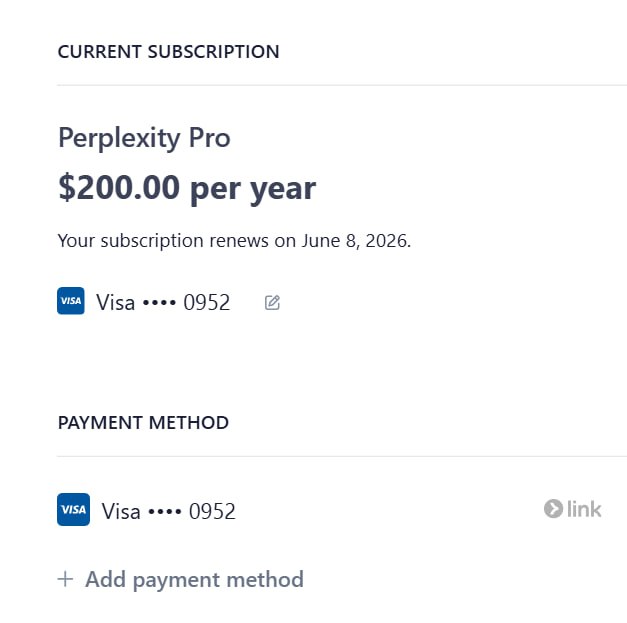Select the Visa 0952 text in Current Subscription
Image resolution: width=627 pixels, height=623 pixels.
pos(163,302)
